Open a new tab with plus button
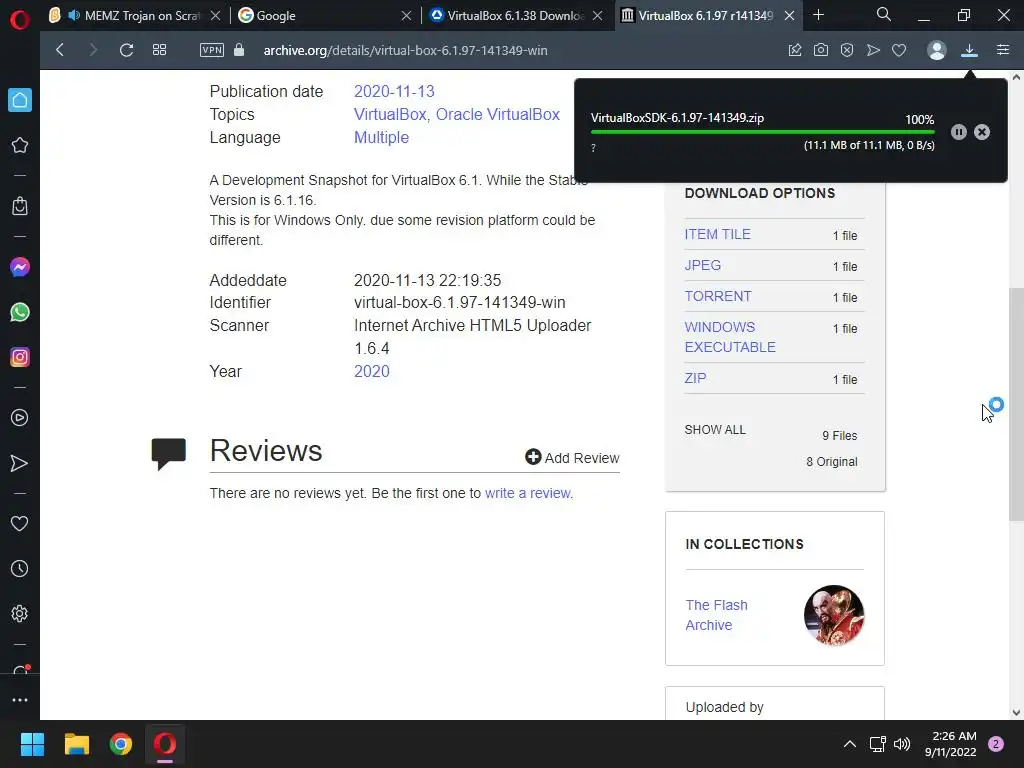Viewport: 1024px width, 768px height. pyautogui.click(x=818, y=14)
